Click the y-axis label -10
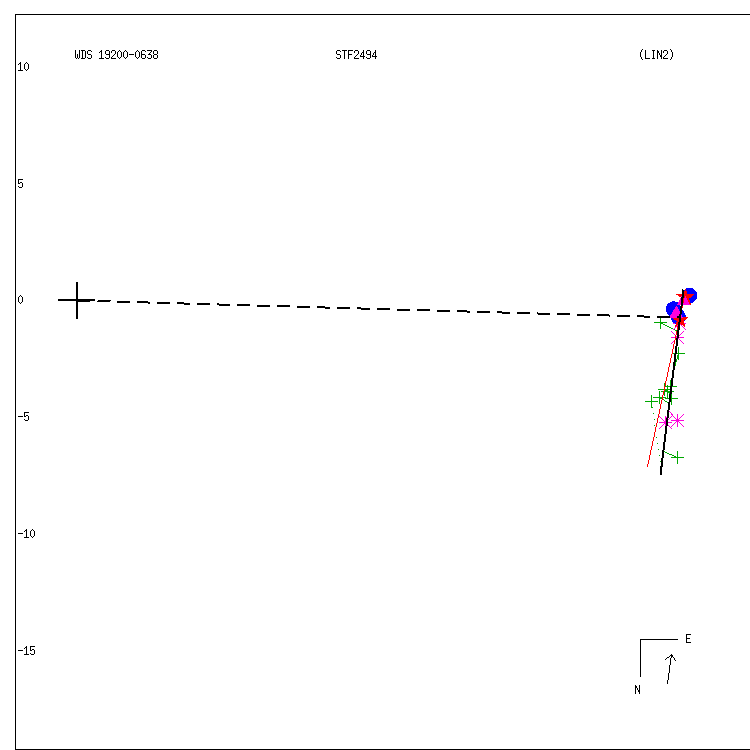The width and height of the screenshot is (750, 750). click(x=26, y=534)
